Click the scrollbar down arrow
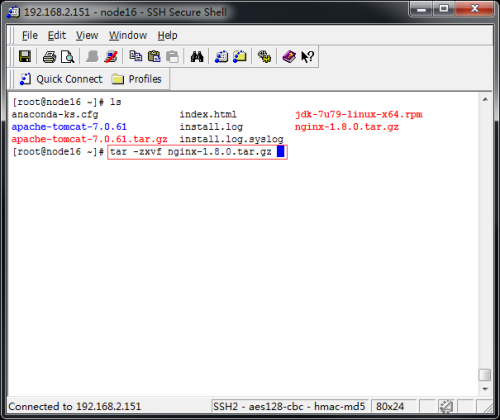The height and width of the screenshot is (420, 500). 485,389
